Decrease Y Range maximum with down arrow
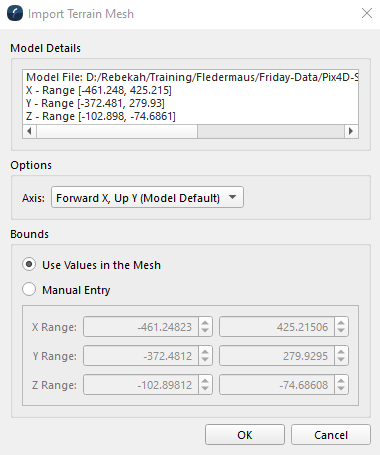This screenshot has width=380, height=455. tap(341, 360)
